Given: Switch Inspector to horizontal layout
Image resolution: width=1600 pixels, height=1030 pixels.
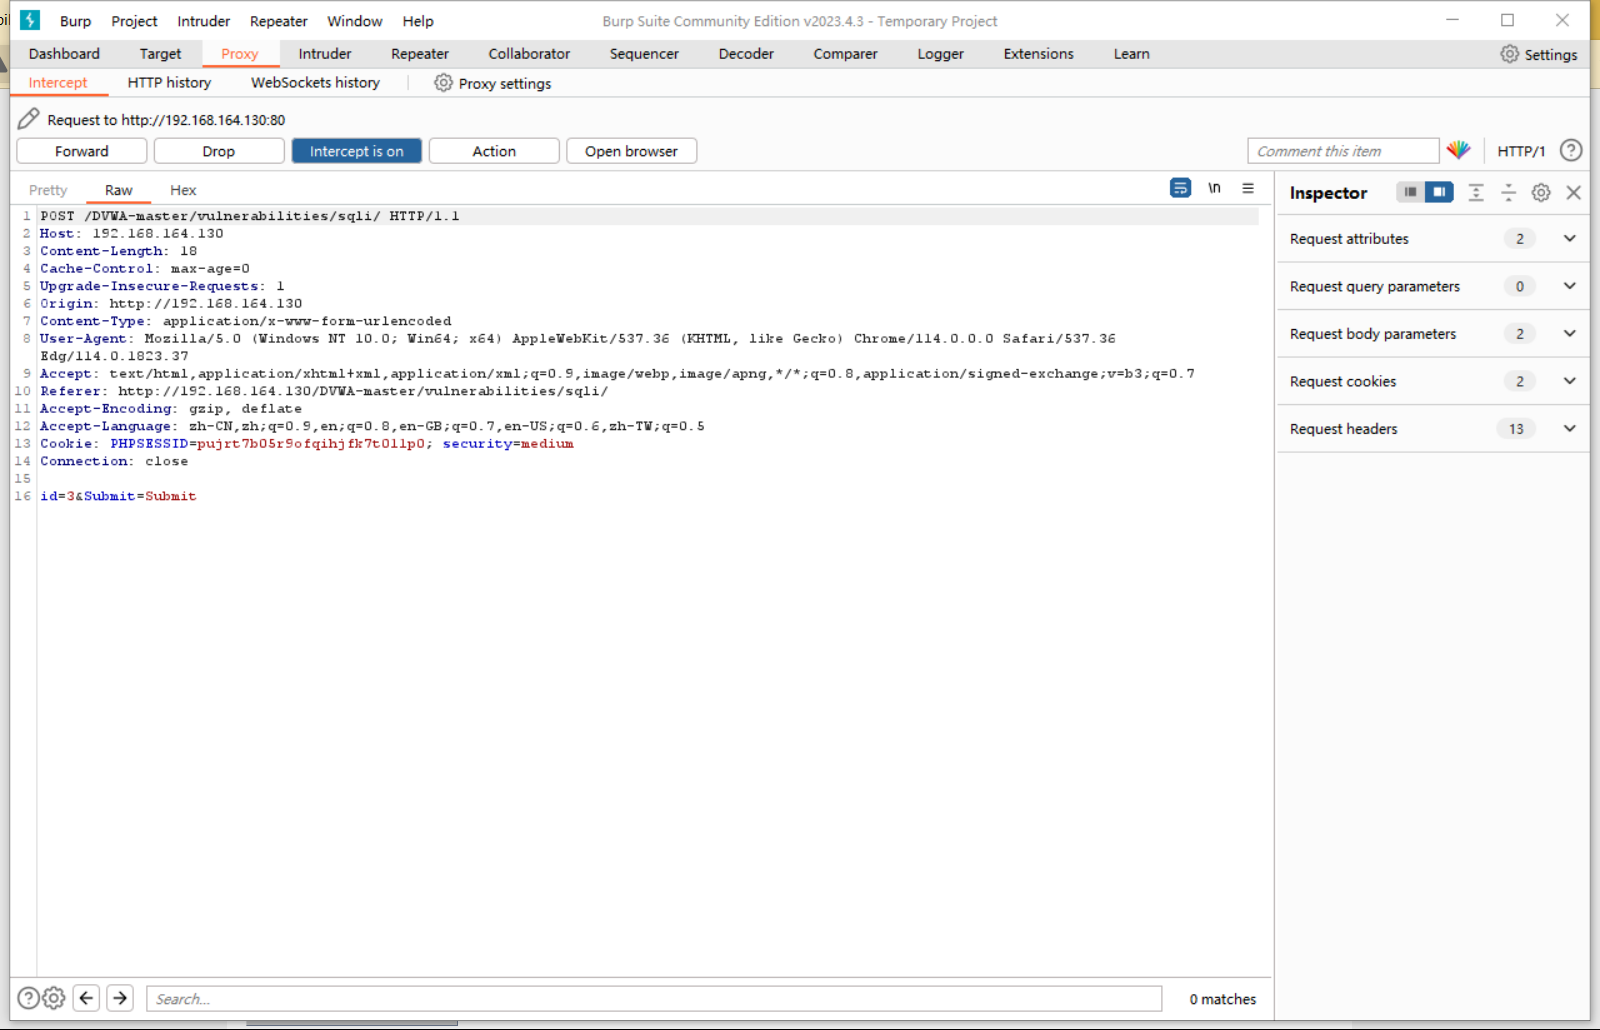Looking at the screenshot, I should [1410, 192].
